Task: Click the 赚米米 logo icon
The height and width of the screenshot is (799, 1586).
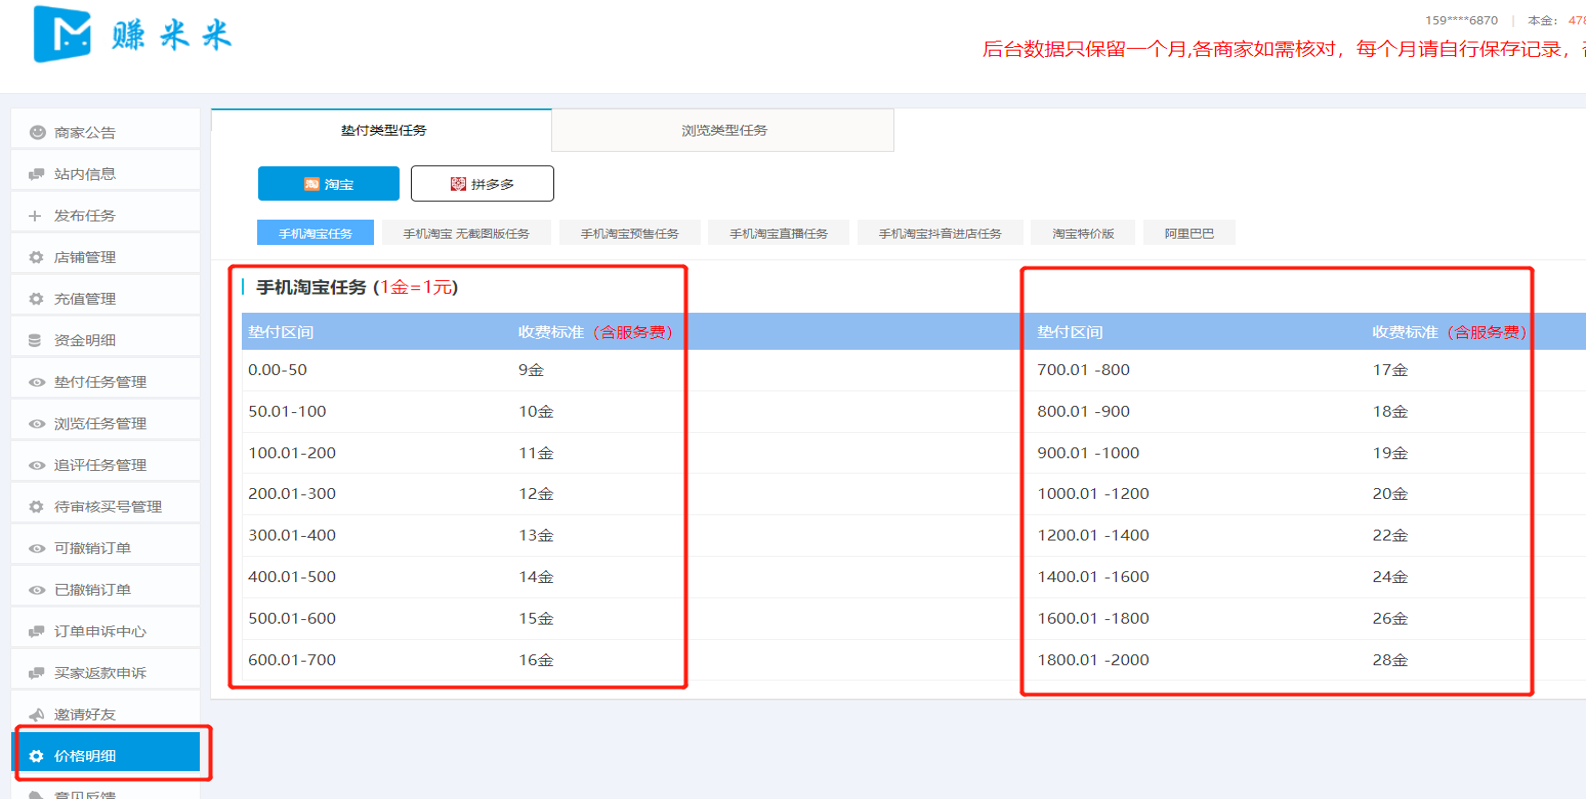Action: click(x=62, y=34)
